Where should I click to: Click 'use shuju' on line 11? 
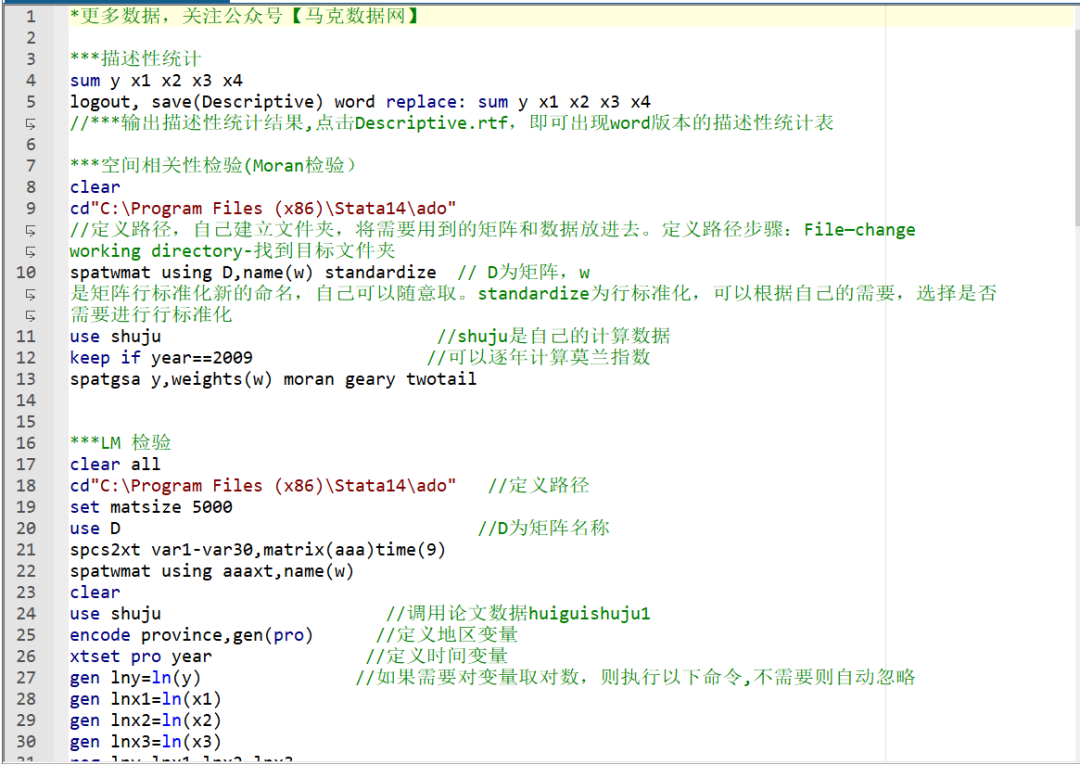(x=116, y=337)
